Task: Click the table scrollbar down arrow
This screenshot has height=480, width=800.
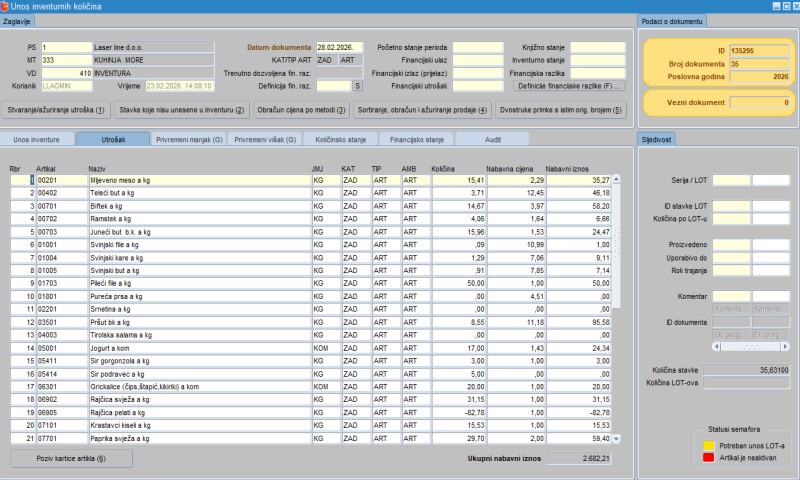Action: click(616, 439)
